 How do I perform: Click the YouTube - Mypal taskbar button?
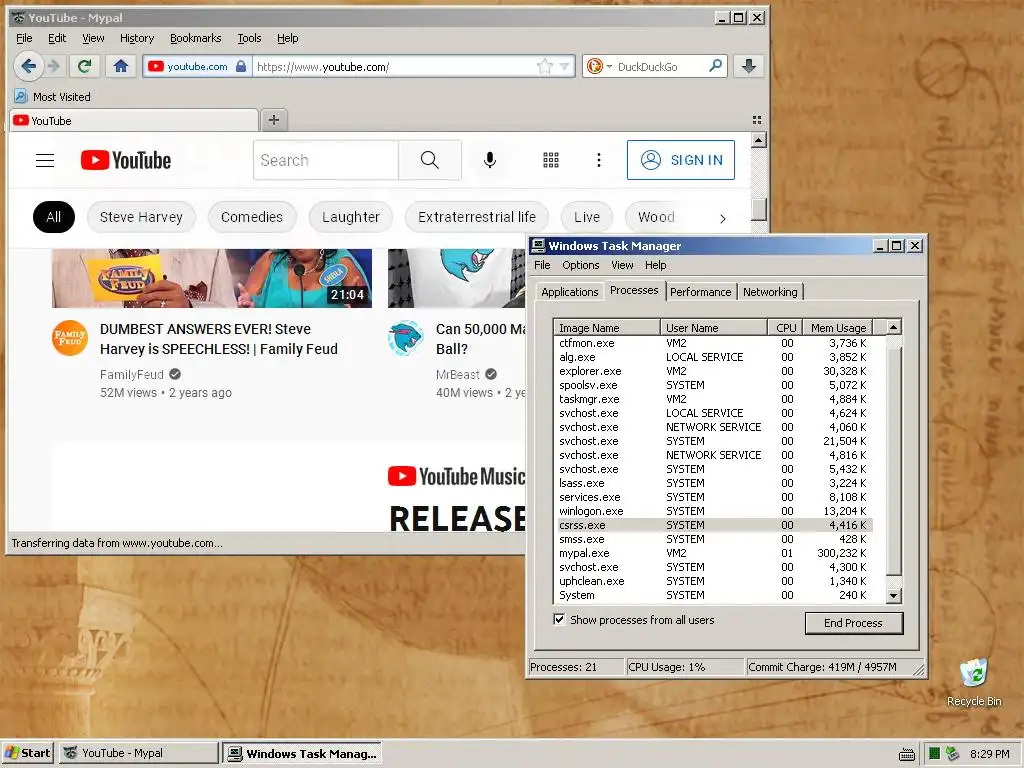click(139, 754)
